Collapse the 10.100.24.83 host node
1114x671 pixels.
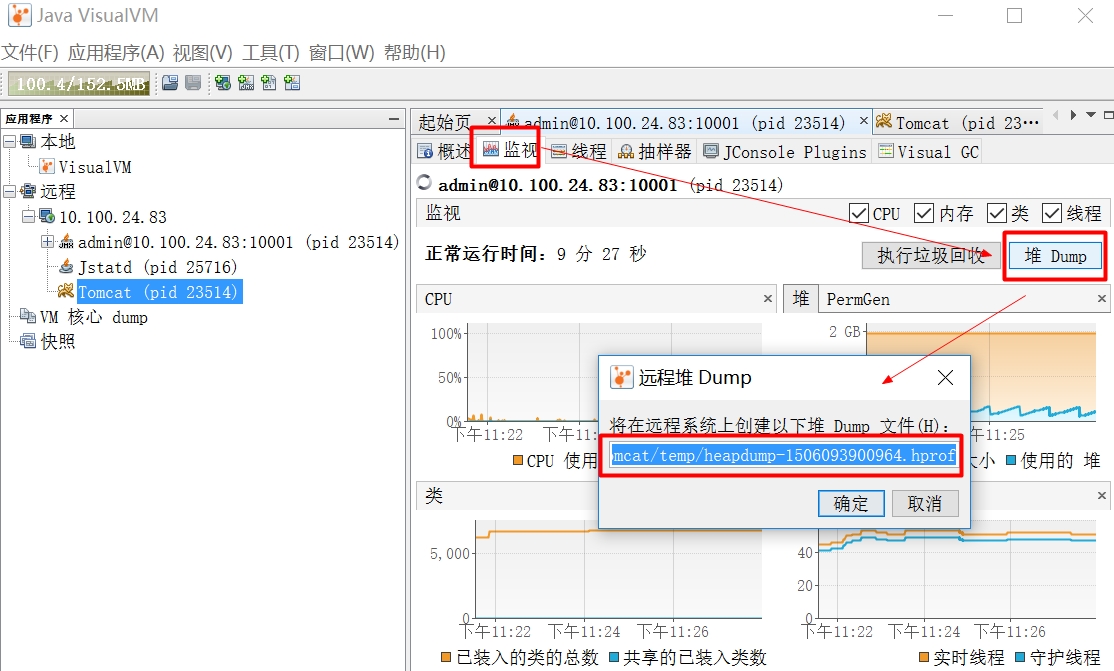(x=28, y=216)
